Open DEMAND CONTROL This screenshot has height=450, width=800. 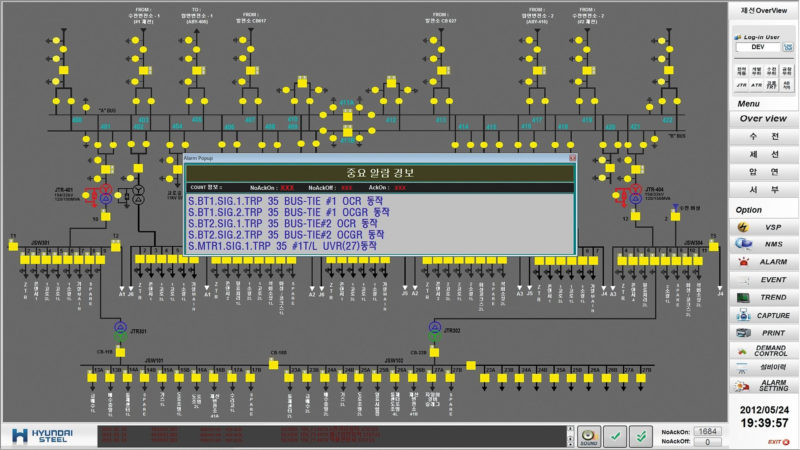764,351
